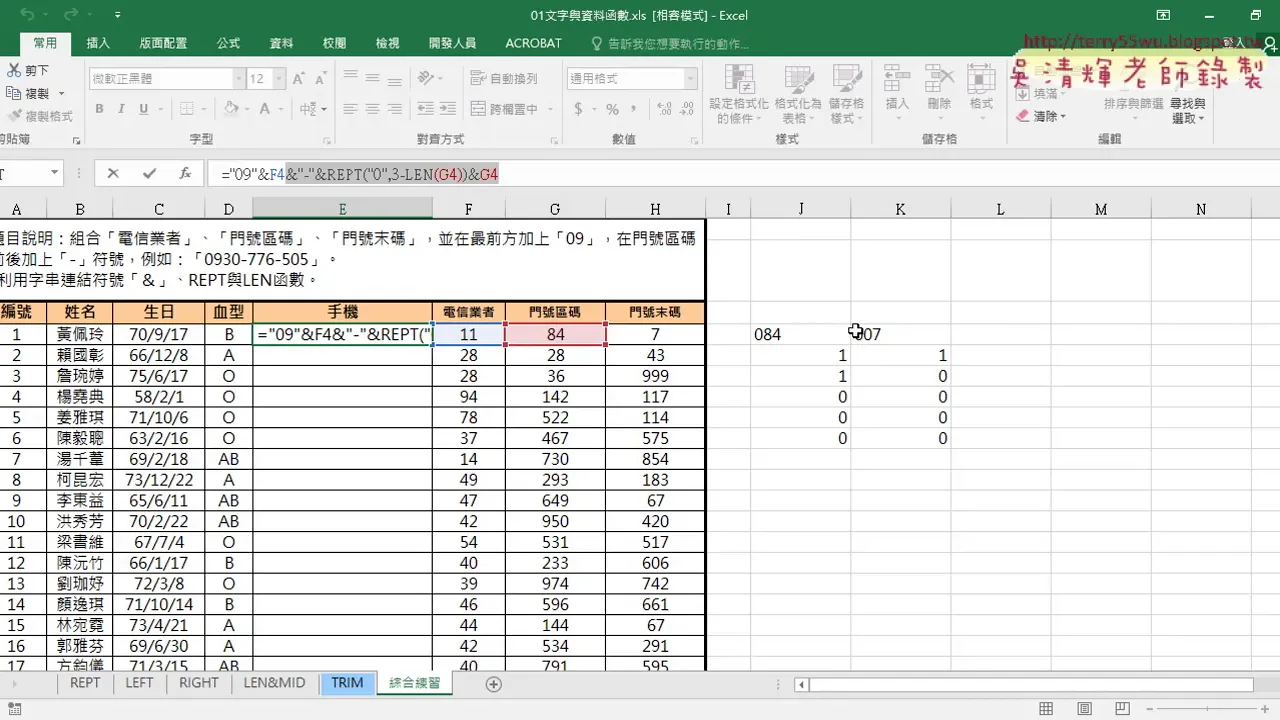Click cell containing 黃佩玲
Viewport: 1280px width, 720px height.
click(x=79, y=334)
